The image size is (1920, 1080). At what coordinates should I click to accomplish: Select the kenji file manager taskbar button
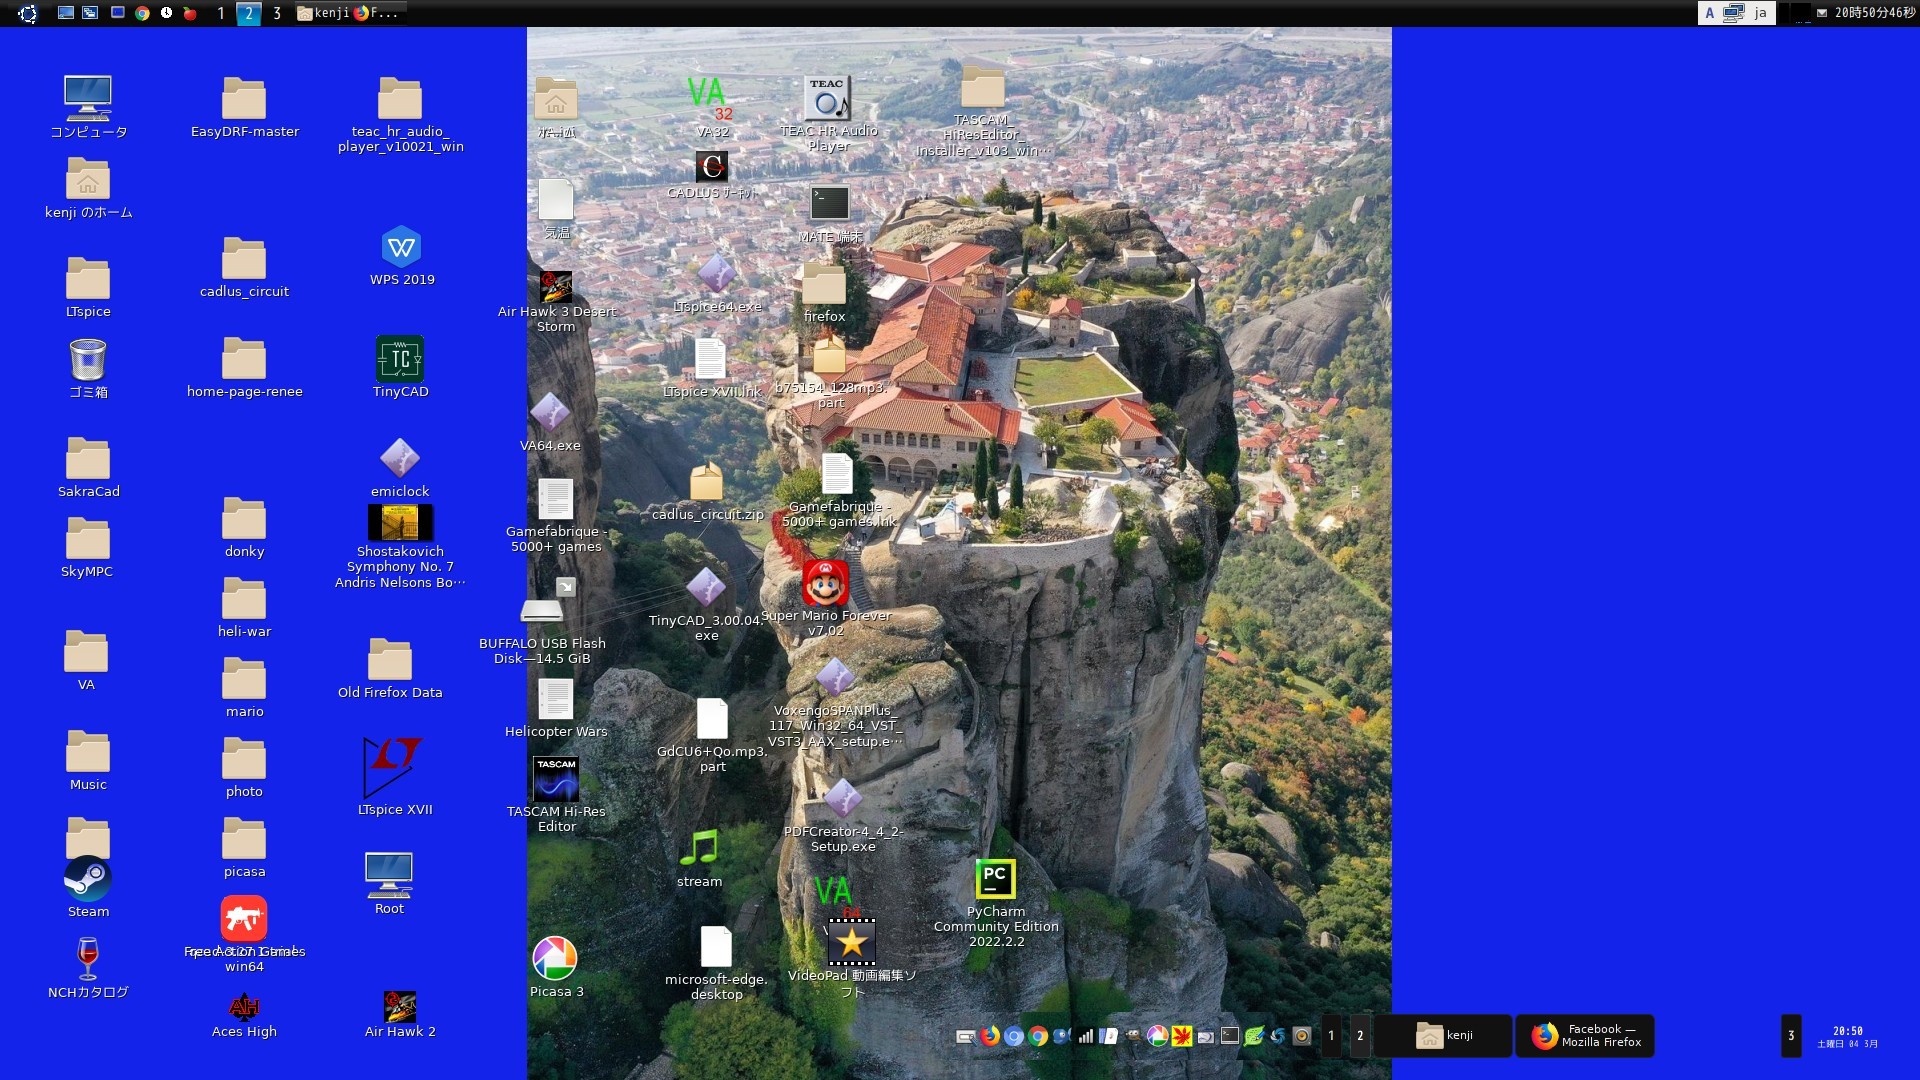pos(1443,1036)
